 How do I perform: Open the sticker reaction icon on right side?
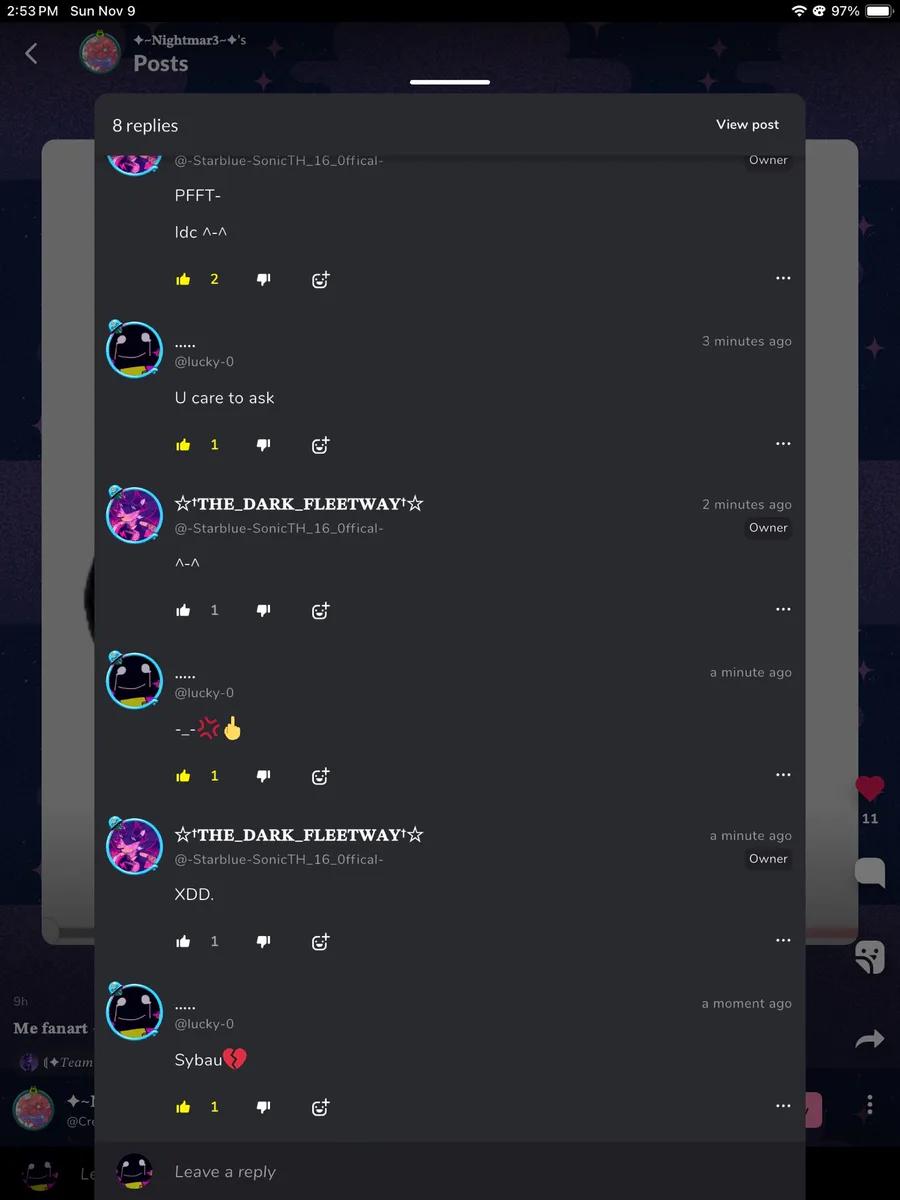(x=870, y=957)
